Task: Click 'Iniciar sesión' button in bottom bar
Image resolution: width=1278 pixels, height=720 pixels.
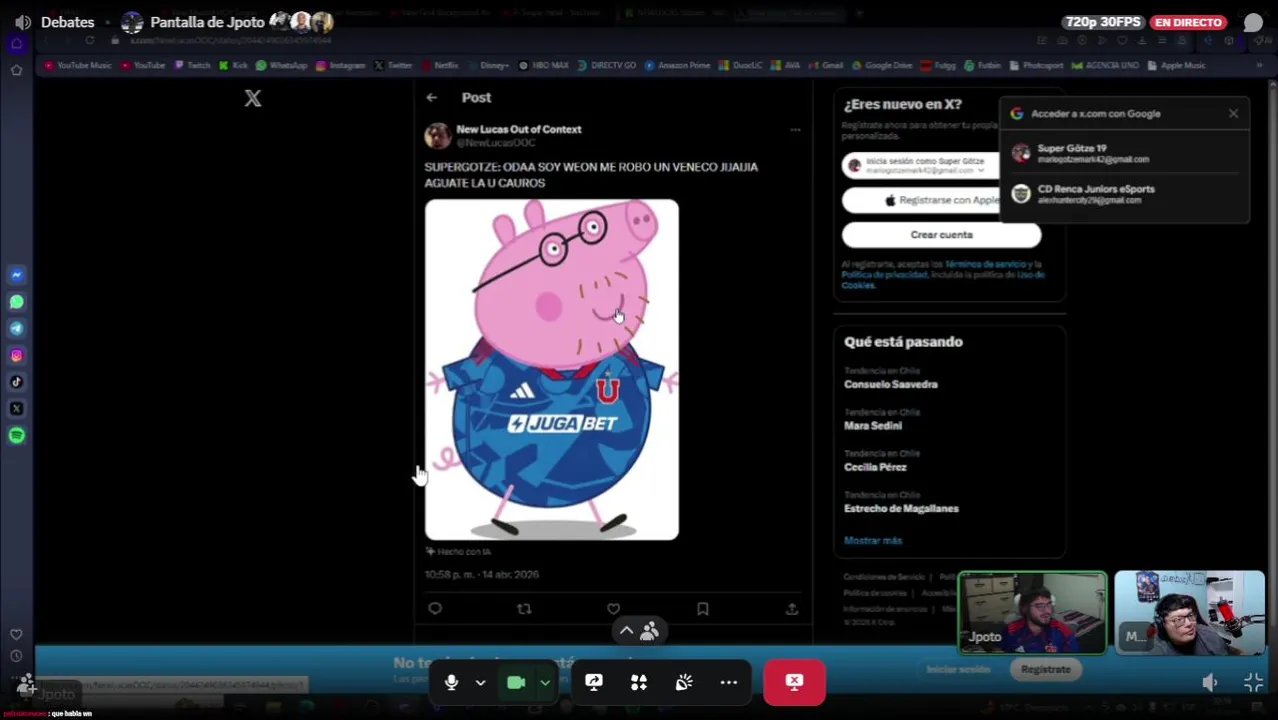Action: 958,670
